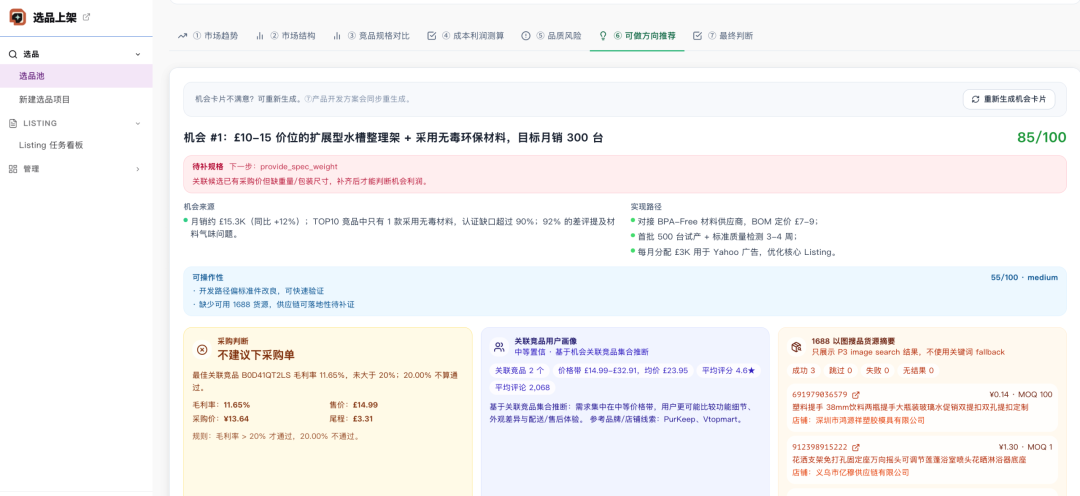Image resolution: width=1080 pixels, height=496 pixels.
Task: Click the check icon of 最终判断 tab
Action: (697, 36)
